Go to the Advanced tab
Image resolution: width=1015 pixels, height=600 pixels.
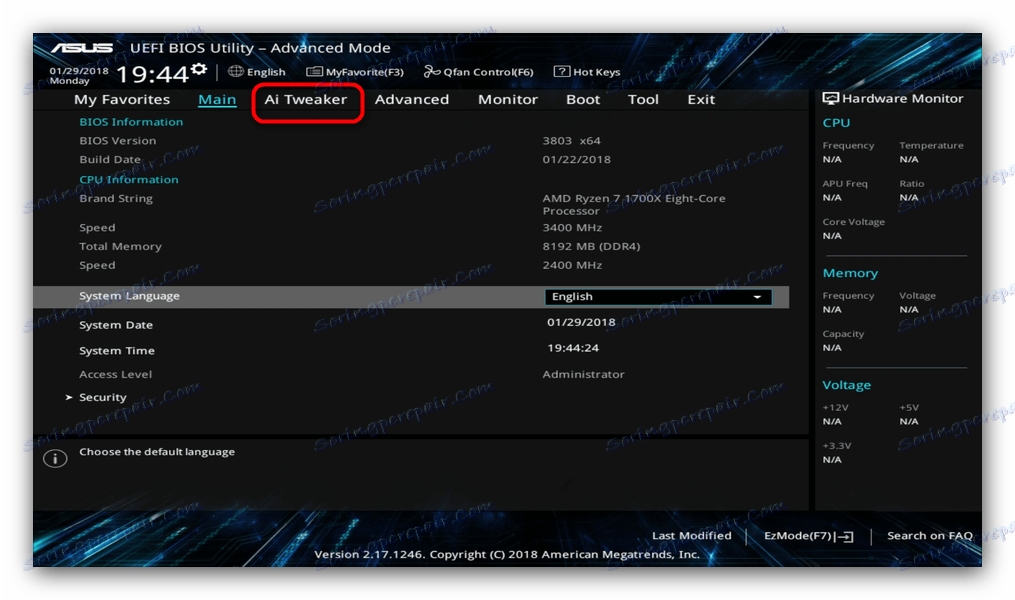412,100
